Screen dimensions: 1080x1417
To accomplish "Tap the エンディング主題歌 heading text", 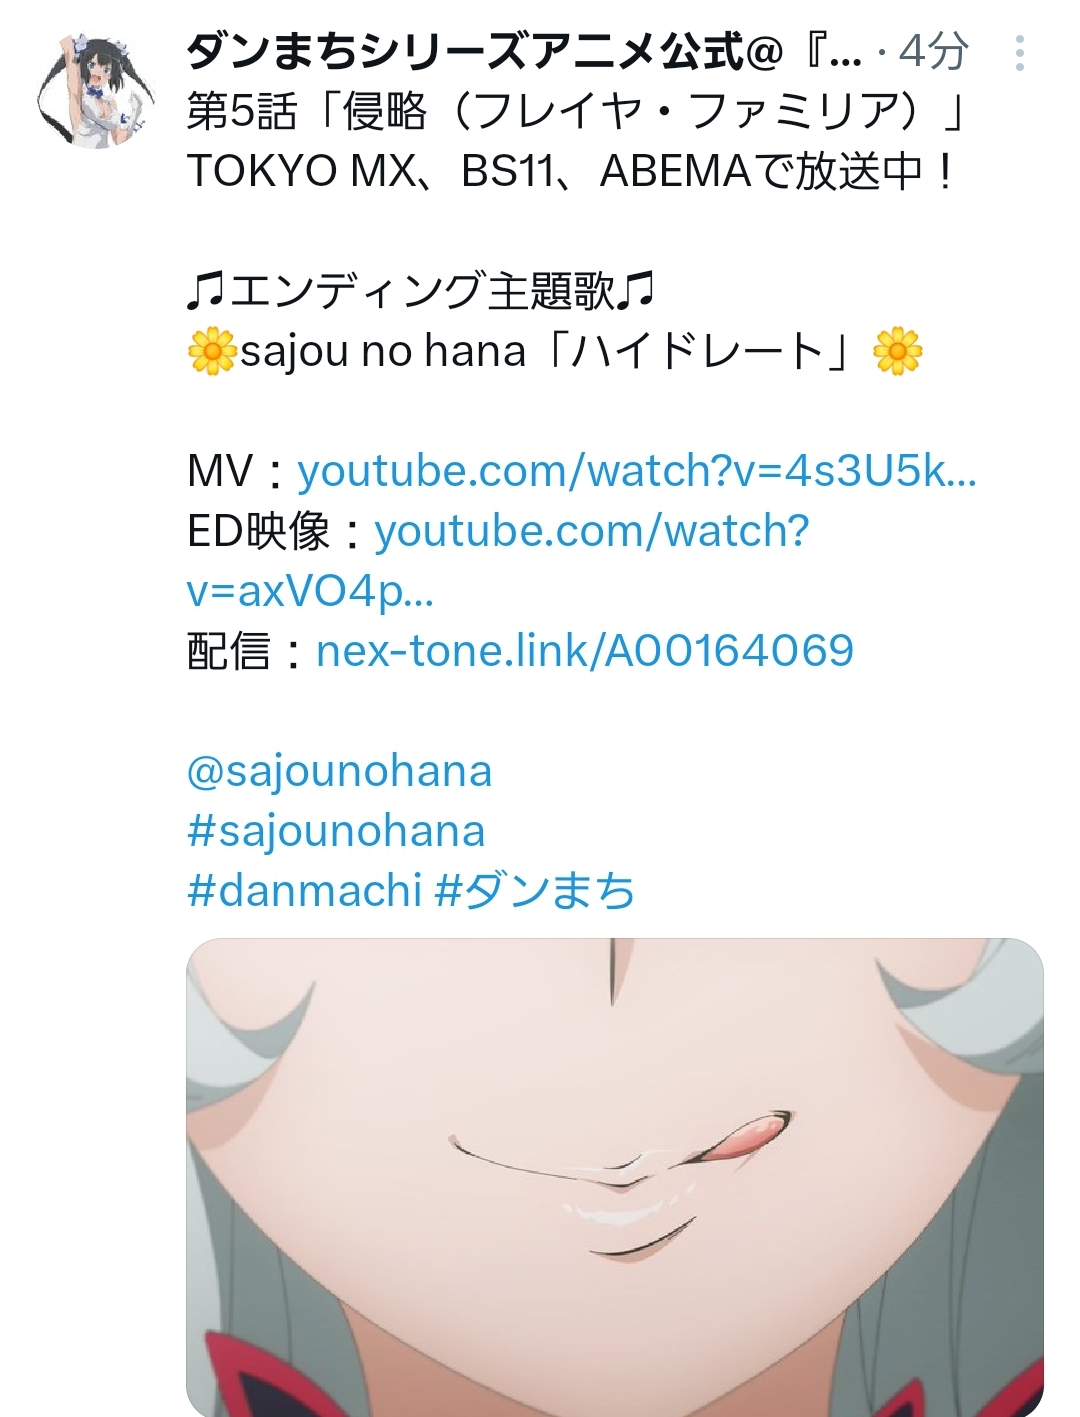I will click(421, 291).
